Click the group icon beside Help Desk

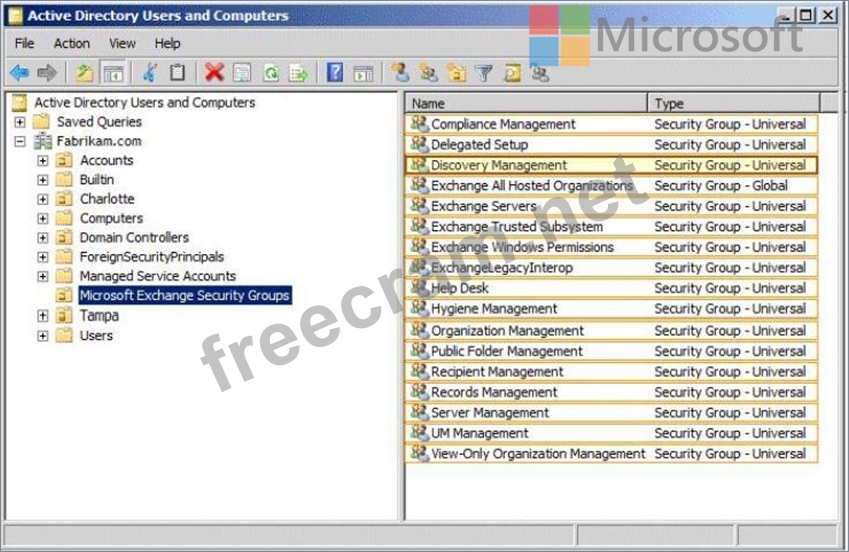pos(419,288)
